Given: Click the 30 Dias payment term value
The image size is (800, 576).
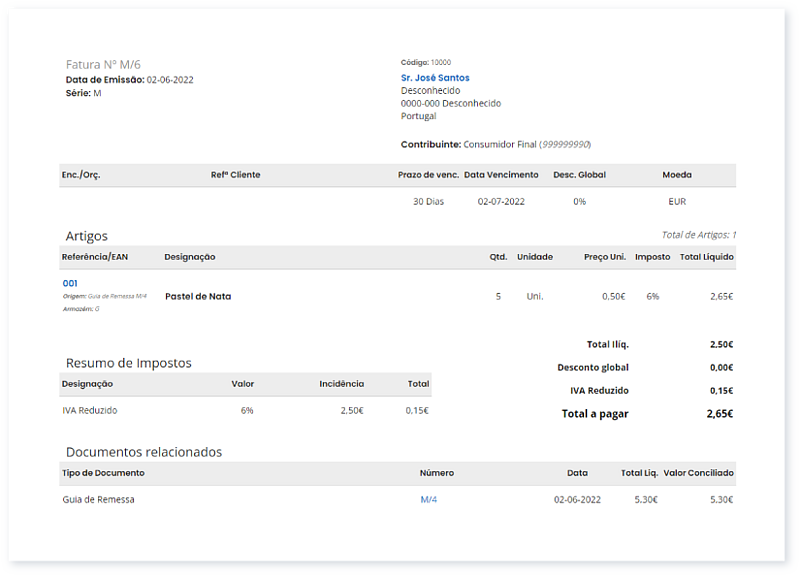Looking at the screenshot, I should click(428, 201).
